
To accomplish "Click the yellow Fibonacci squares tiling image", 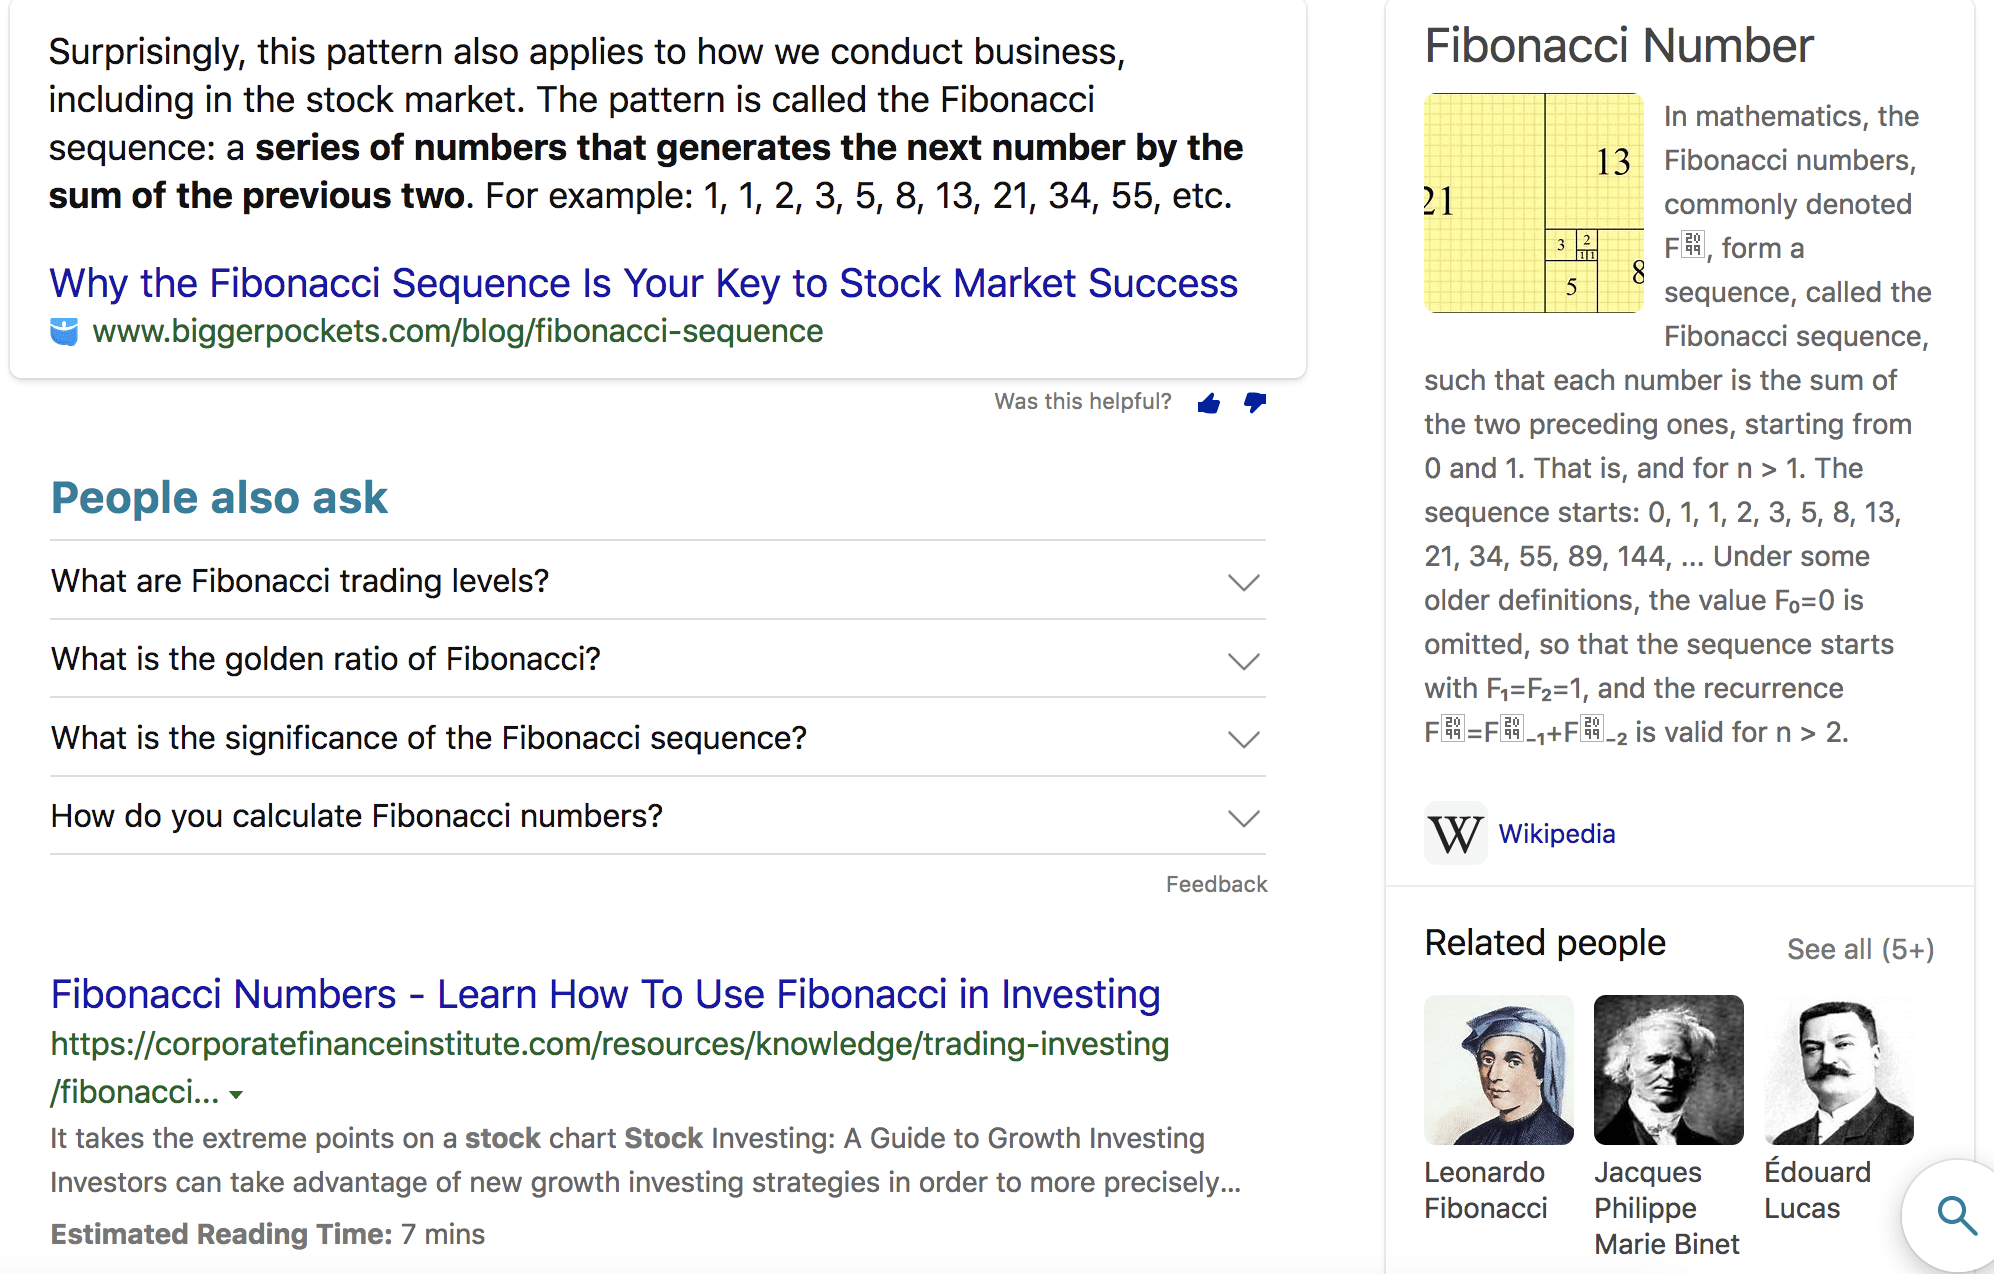I will coord(1533,203).
